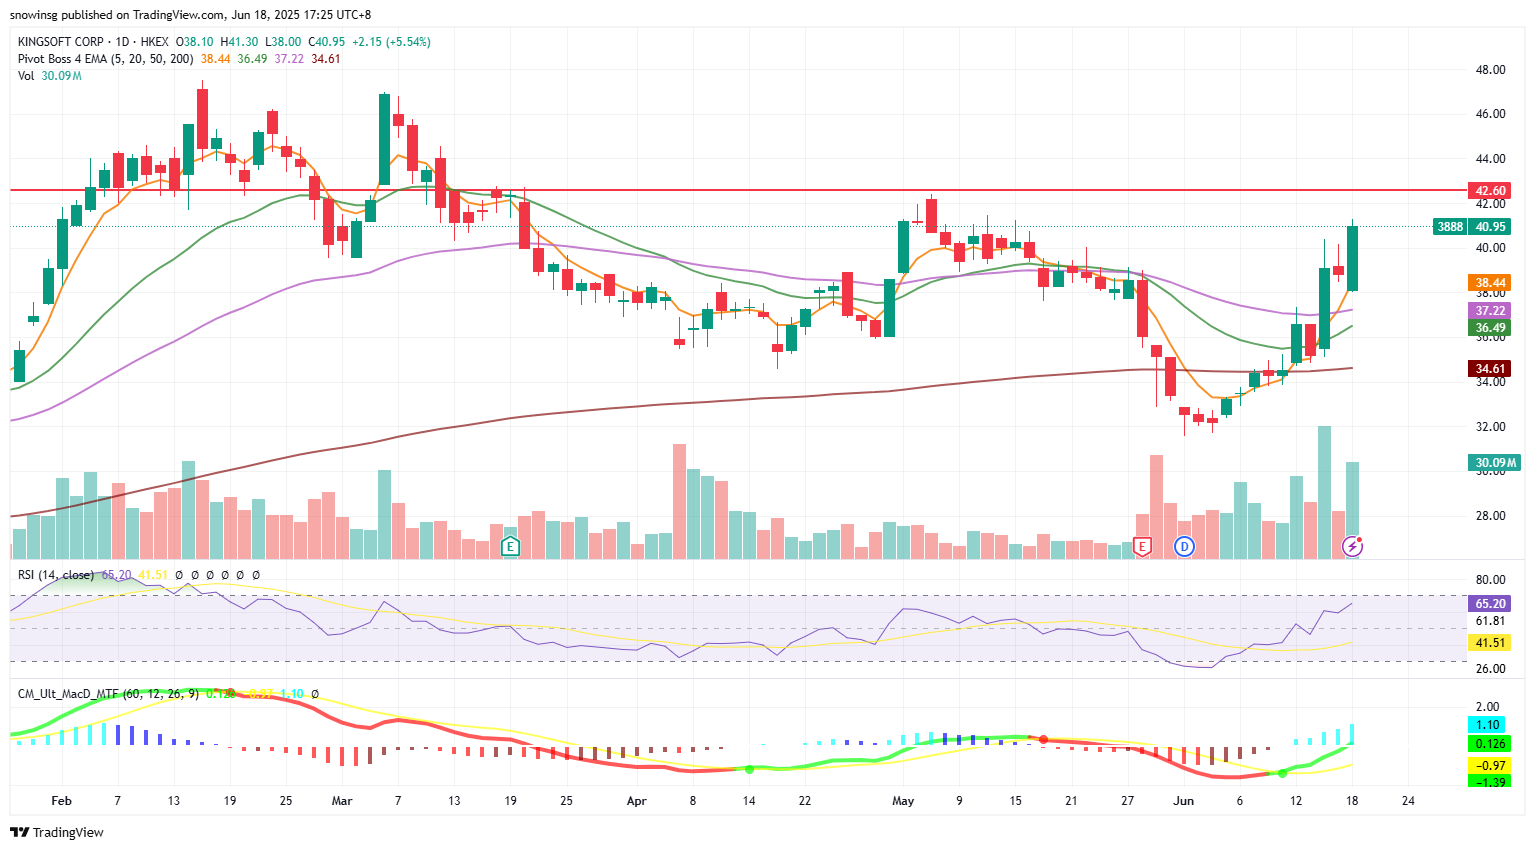Click the published header text with Jun 18, 2025
This screenshot has width=1535, height=850.
pos(190,15)
